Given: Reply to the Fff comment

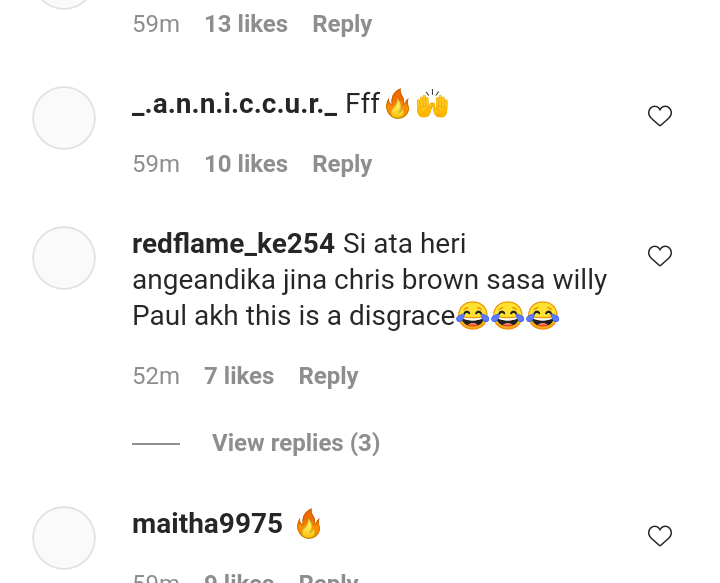Looking at the screenshot, I should tap(342, 164).
